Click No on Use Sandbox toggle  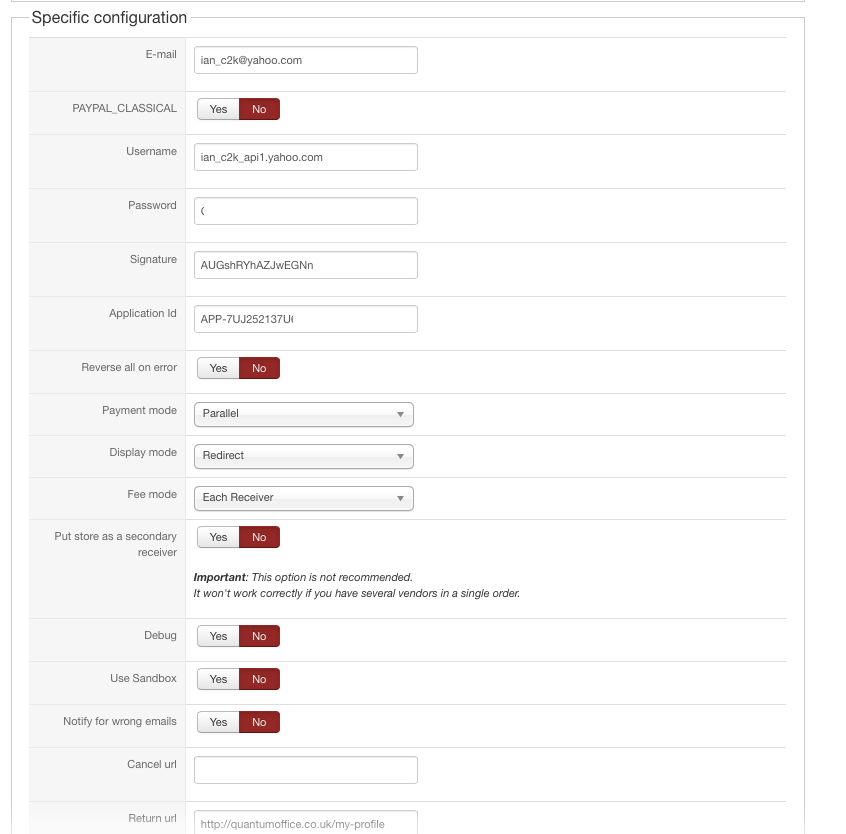tap(259, 679)
